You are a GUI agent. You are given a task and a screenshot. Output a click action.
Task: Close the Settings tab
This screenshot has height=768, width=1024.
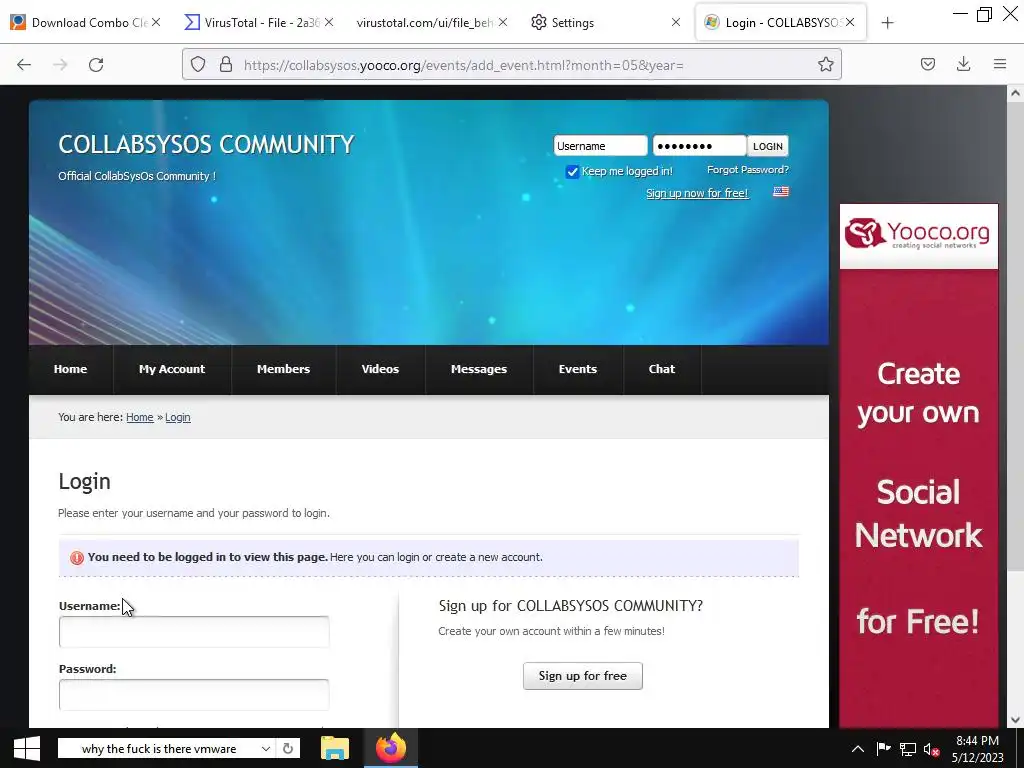point(676,22)
